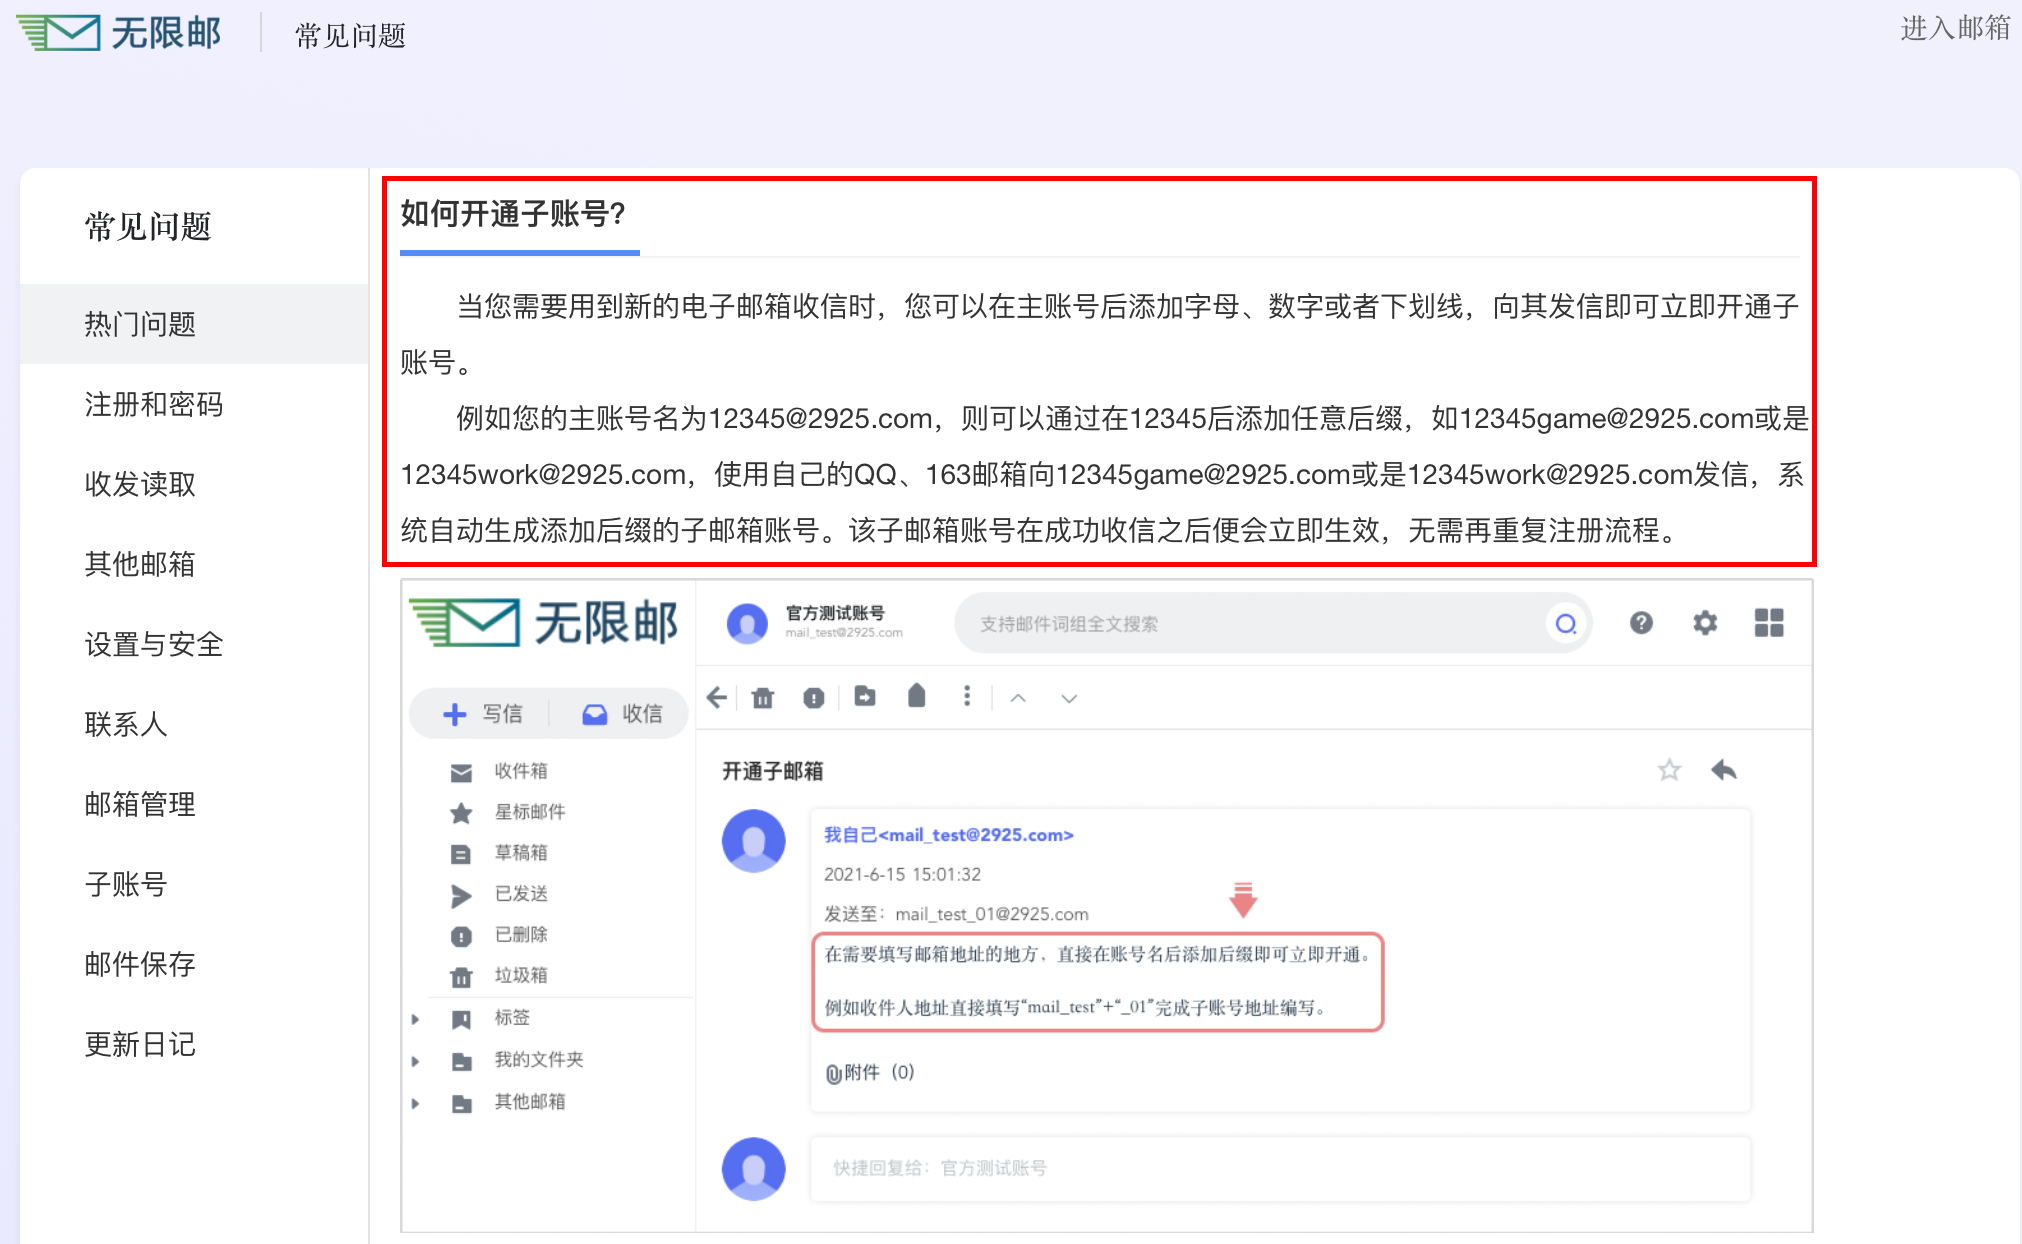Image resolution: width=2022 pixels, height=1244 pixels.
Task: Click the help question mark icon
Action: 1641,623
